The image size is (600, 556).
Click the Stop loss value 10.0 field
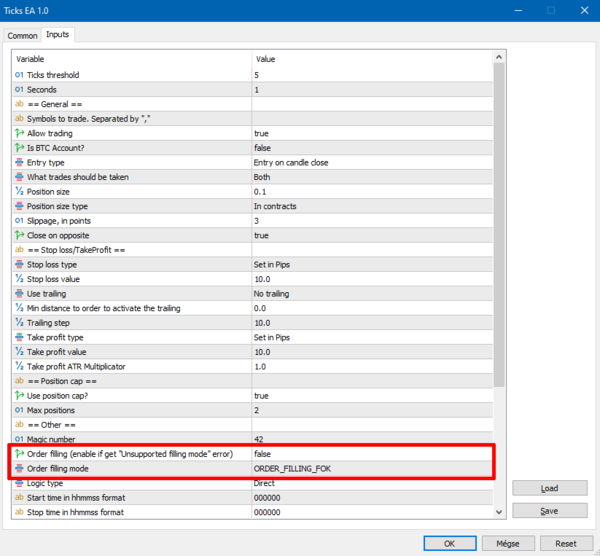click(372, 279)
